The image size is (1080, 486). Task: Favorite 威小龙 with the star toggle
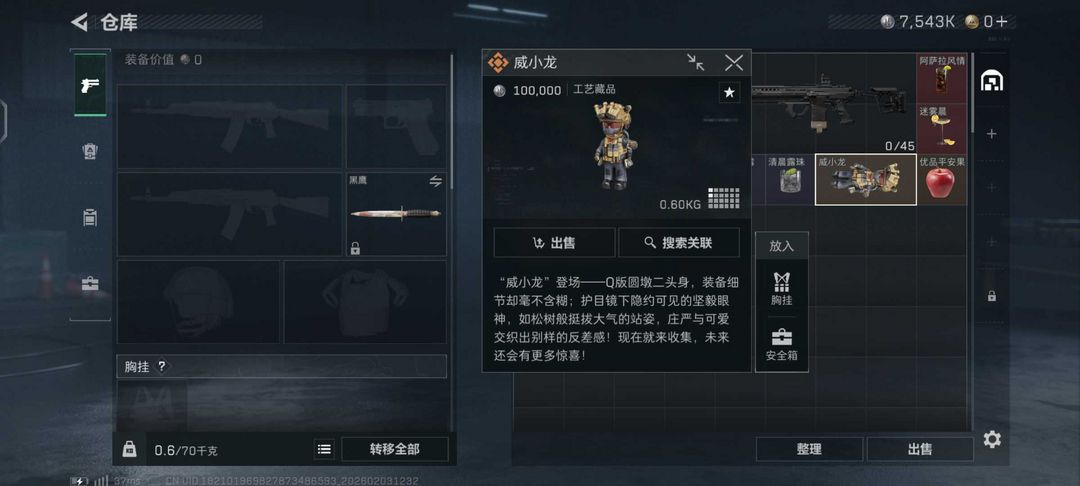coord(729,92)
